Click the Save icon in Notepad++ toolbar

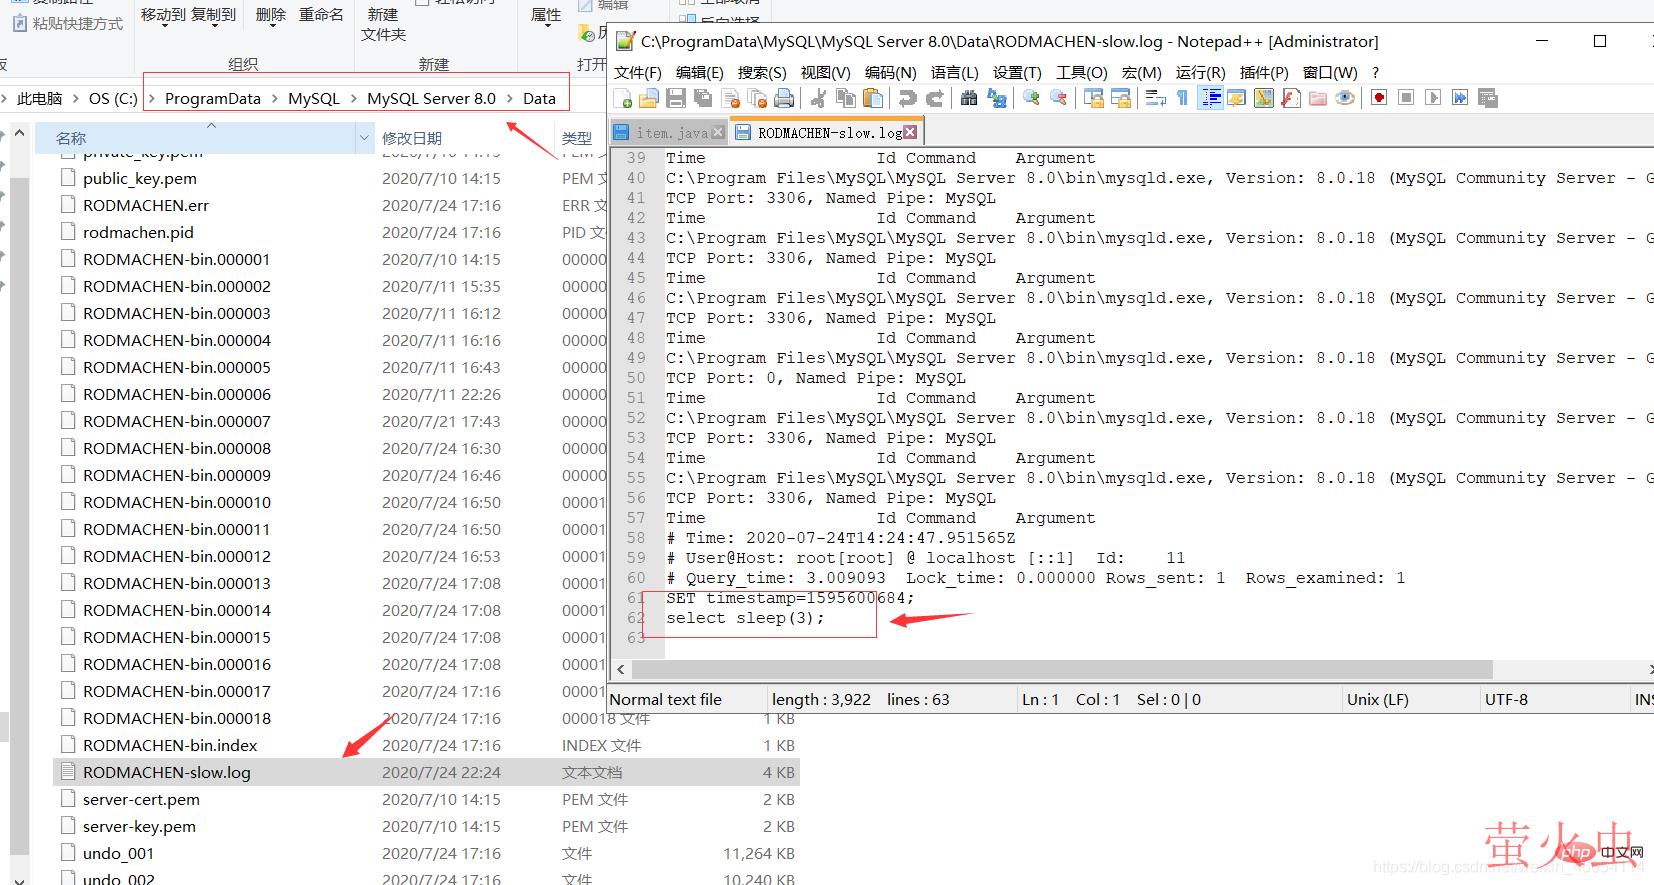pos(676,98)
